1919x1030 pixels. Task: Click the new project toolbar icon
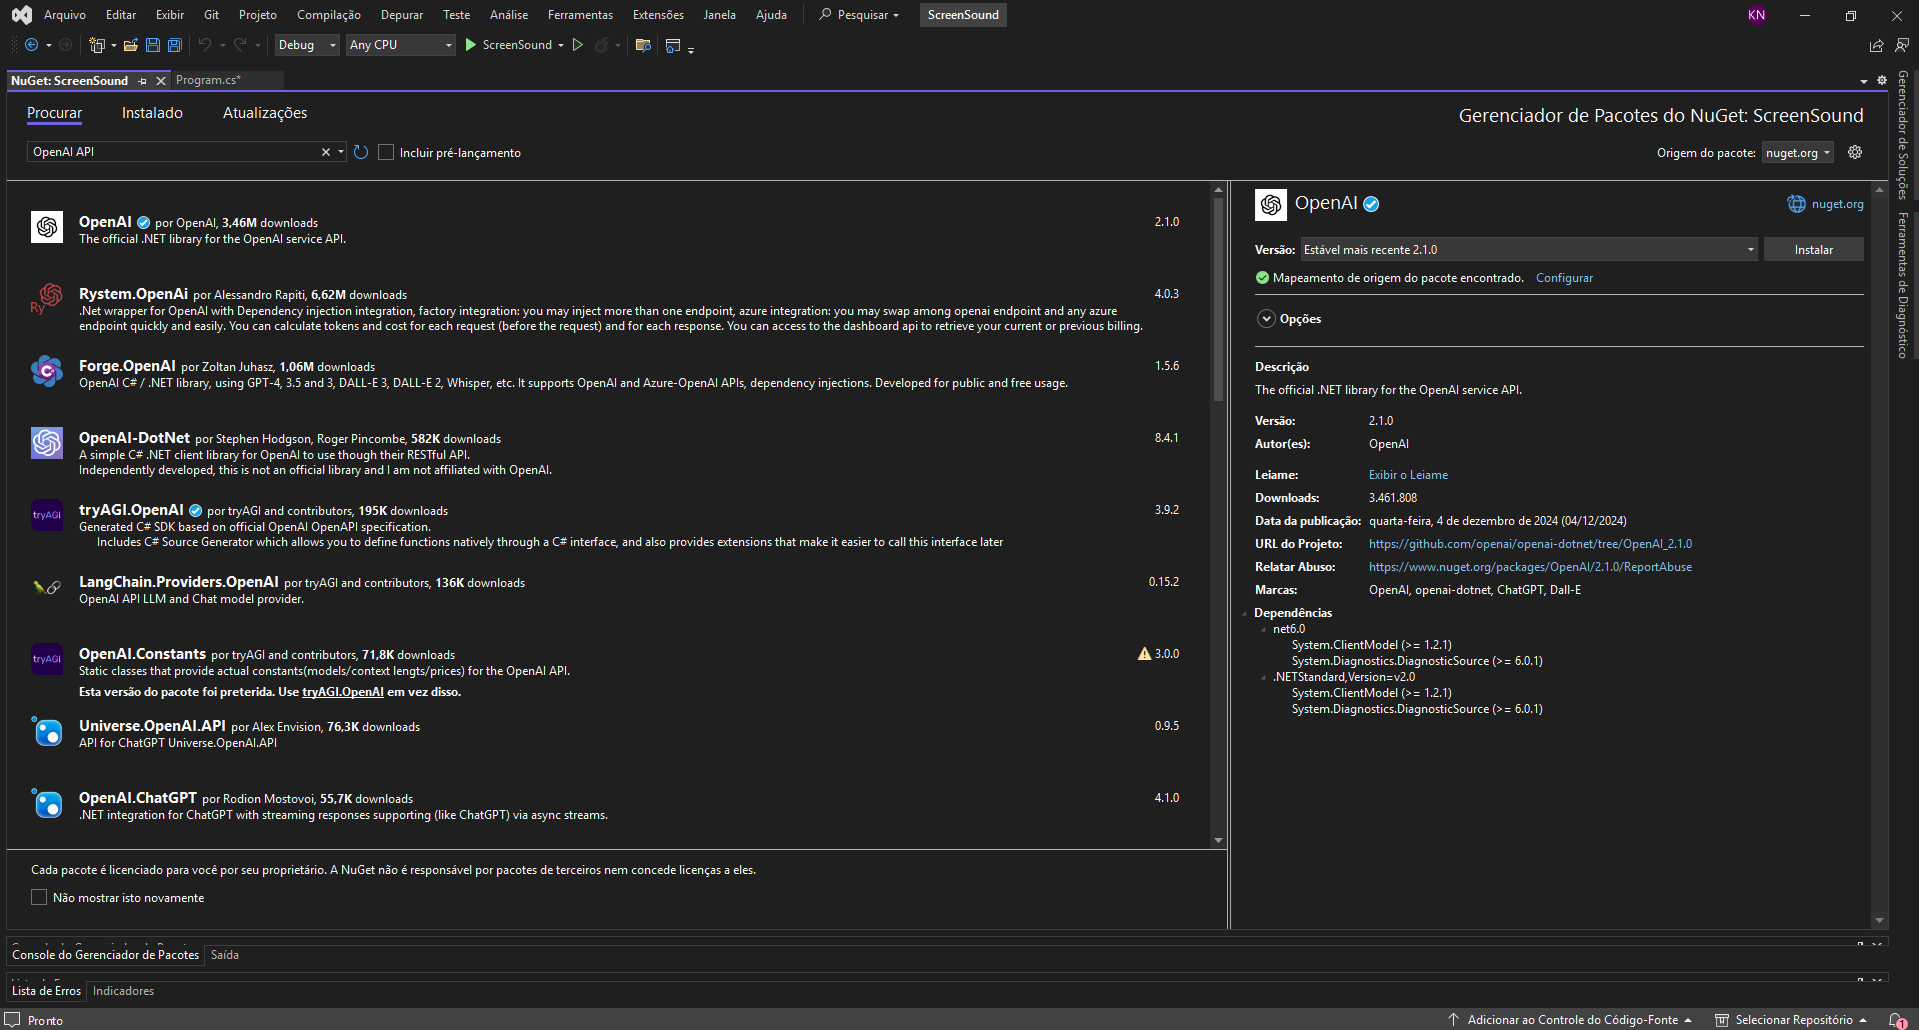[97, 45]
